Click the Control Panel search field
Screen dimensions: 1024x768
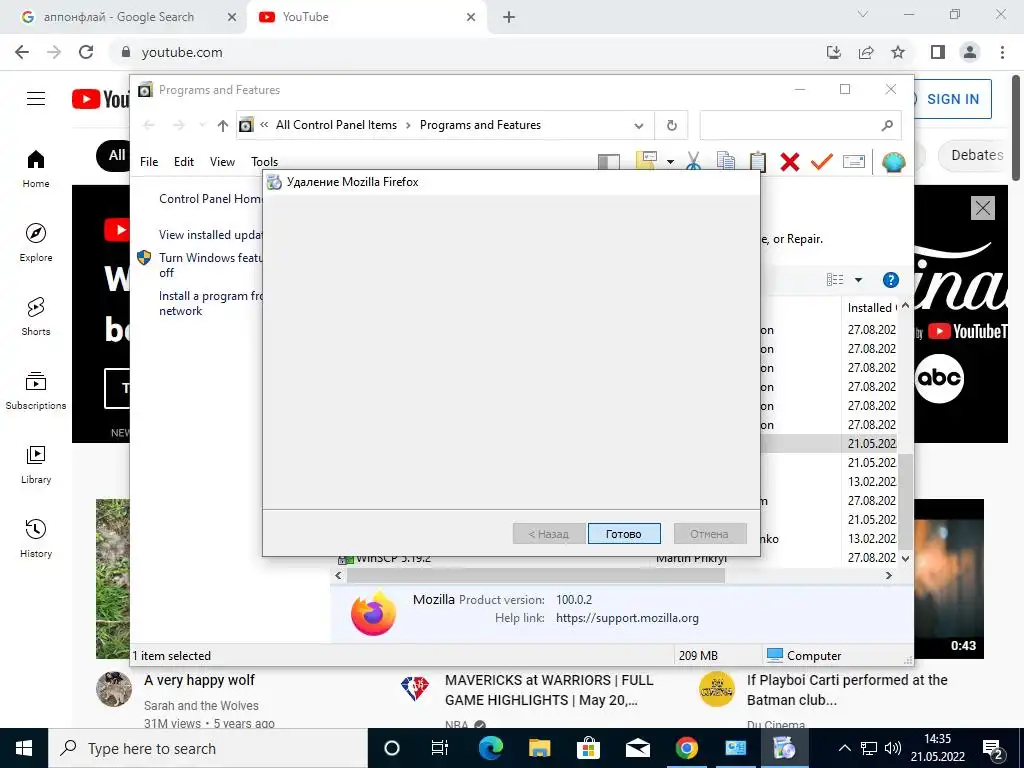800,125
